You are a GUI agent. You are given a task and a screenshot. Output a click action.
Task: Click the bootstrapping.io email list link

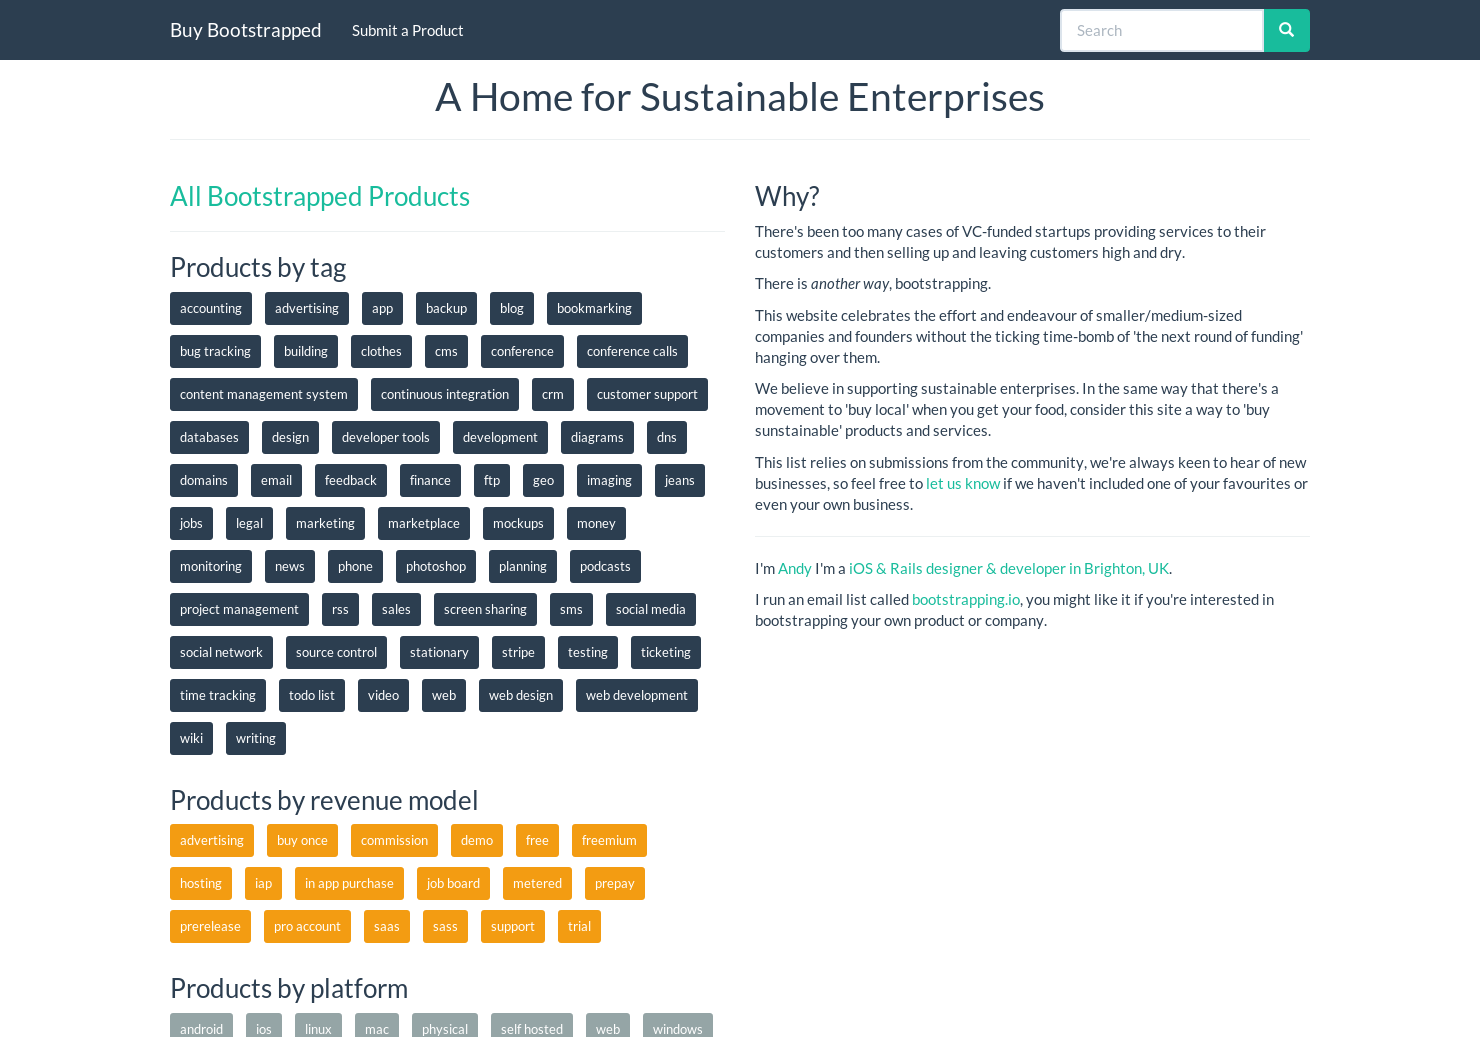pos(966,598)
